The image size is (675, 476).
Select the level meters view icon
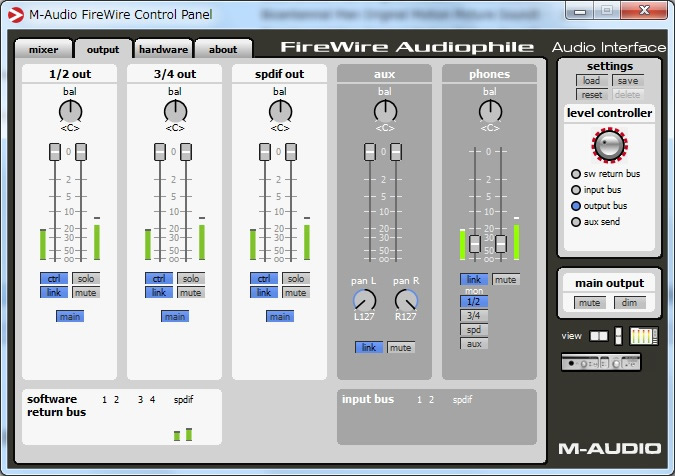[644, 336]
